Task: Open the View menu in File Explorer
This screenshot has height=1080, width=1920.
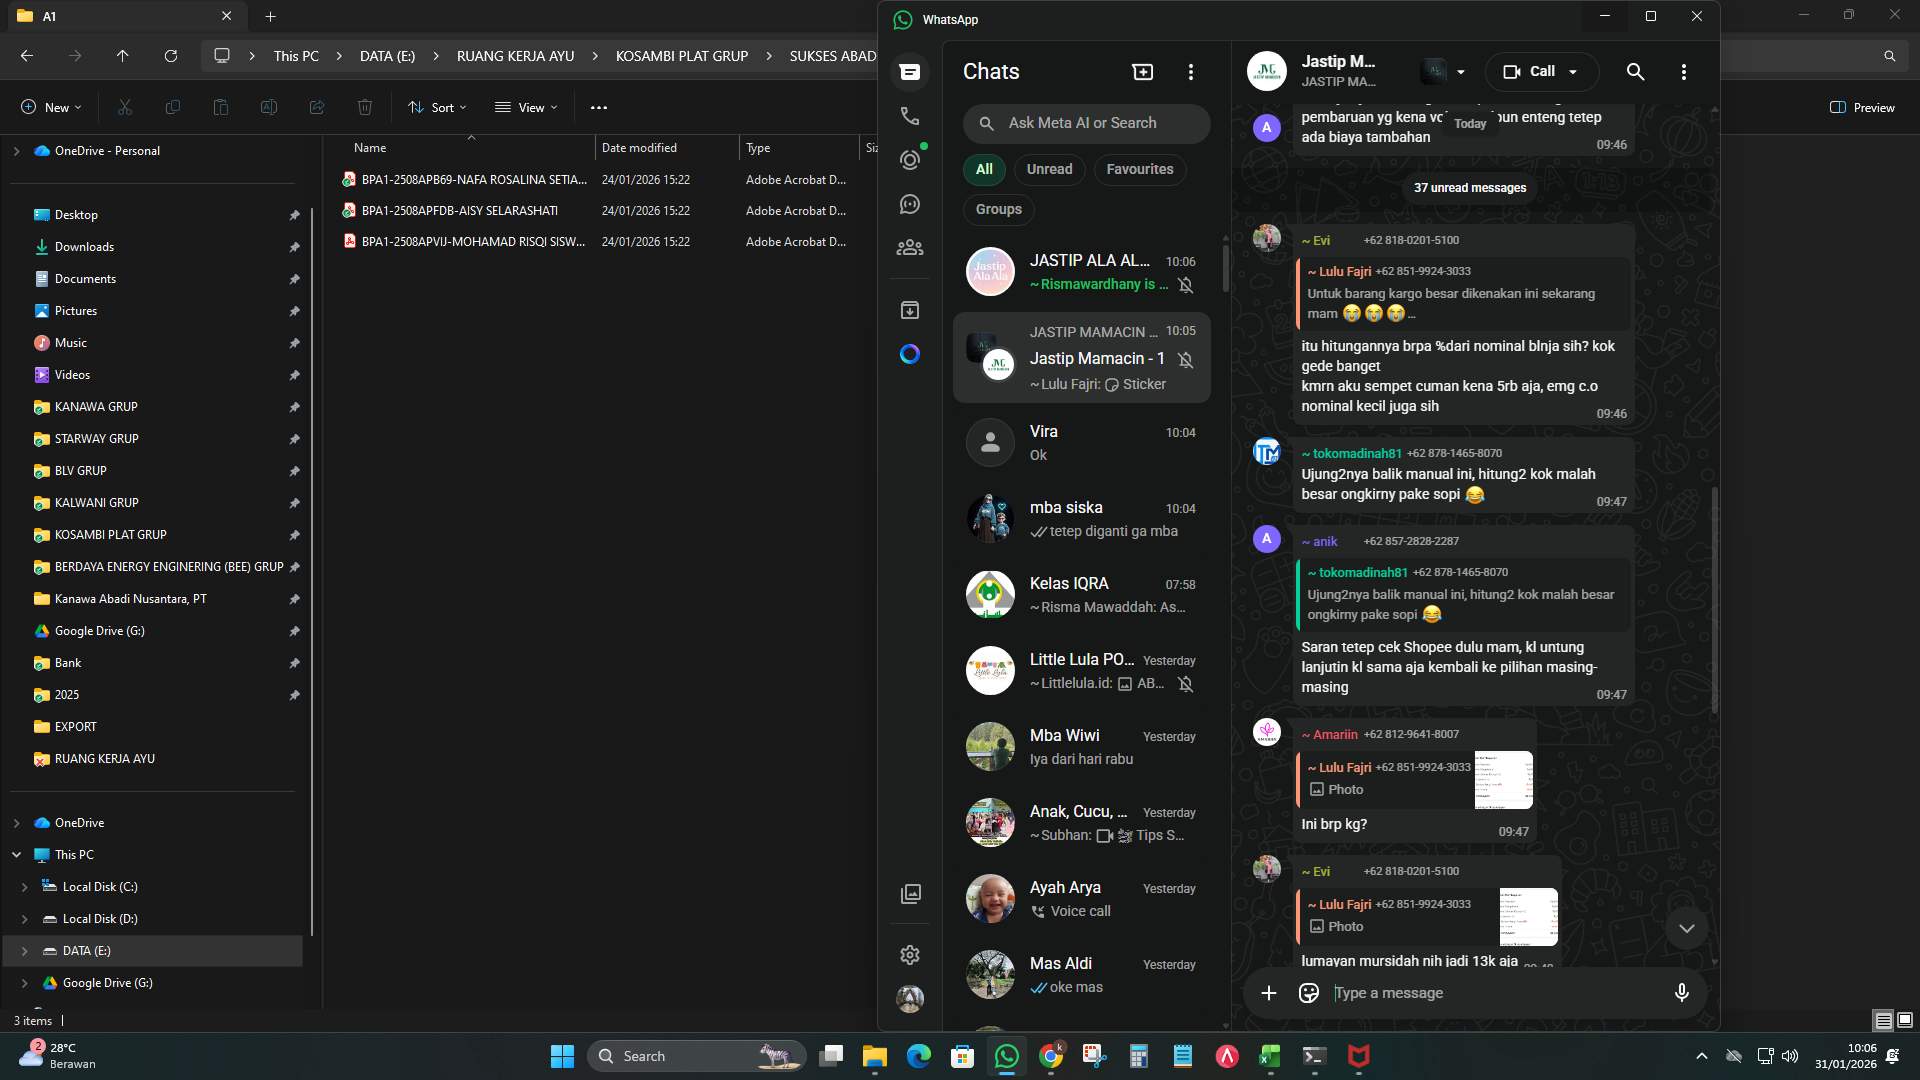Action: pyautogui.click(x=525, y=107)
